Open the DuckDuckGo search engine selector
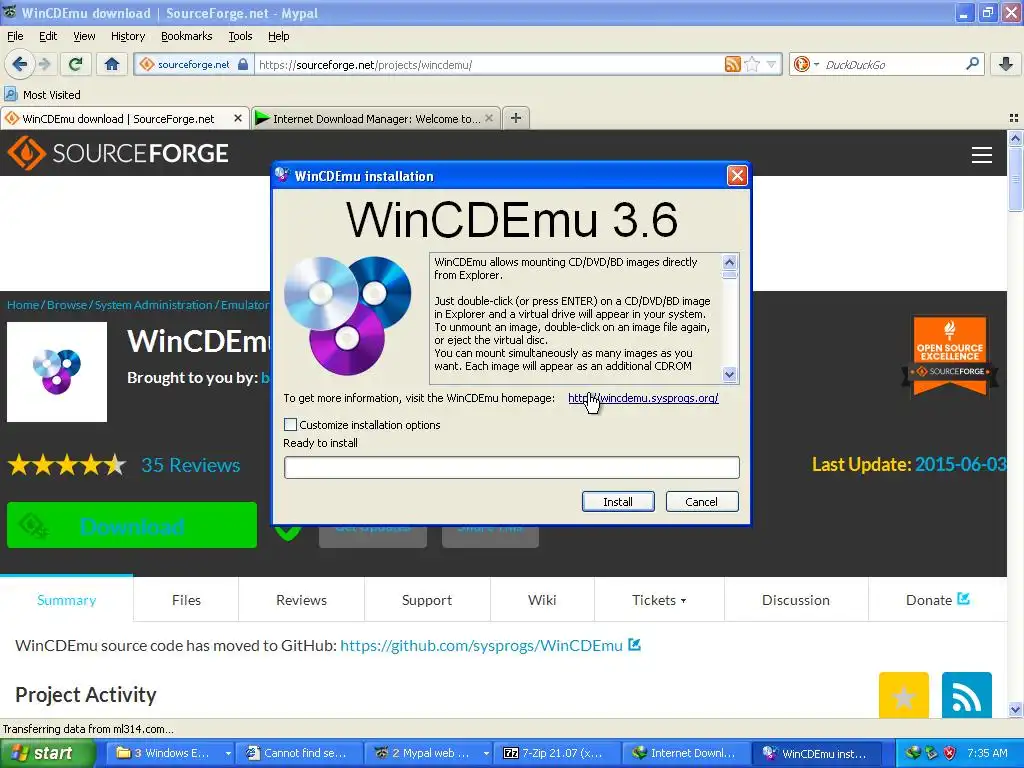Viewport: 1024px width, 768px height. click(x=806, y=64)
